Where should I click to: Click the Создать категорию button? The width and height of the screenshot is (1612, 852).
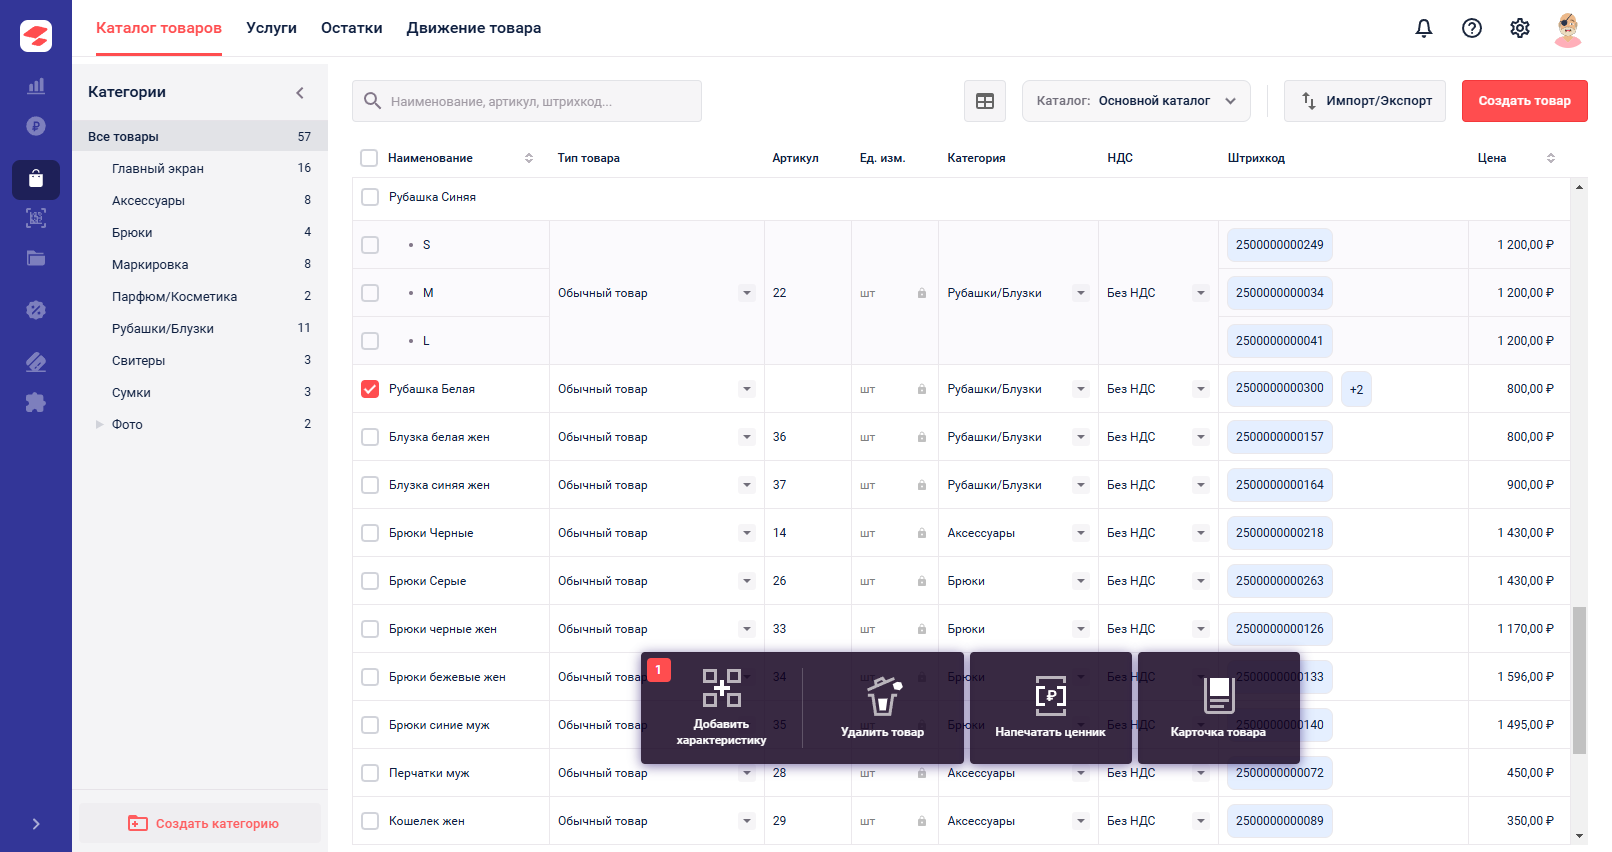(201, 823)
